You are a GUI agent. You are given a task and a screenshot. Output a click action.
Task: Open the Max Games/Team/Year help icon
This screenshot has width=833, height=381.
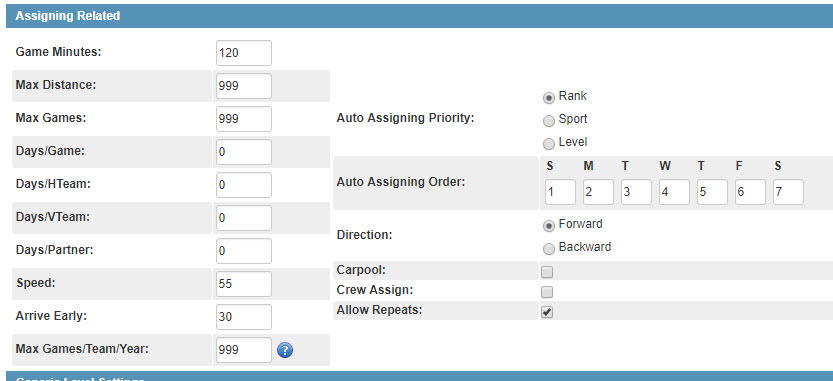point(285,350)
